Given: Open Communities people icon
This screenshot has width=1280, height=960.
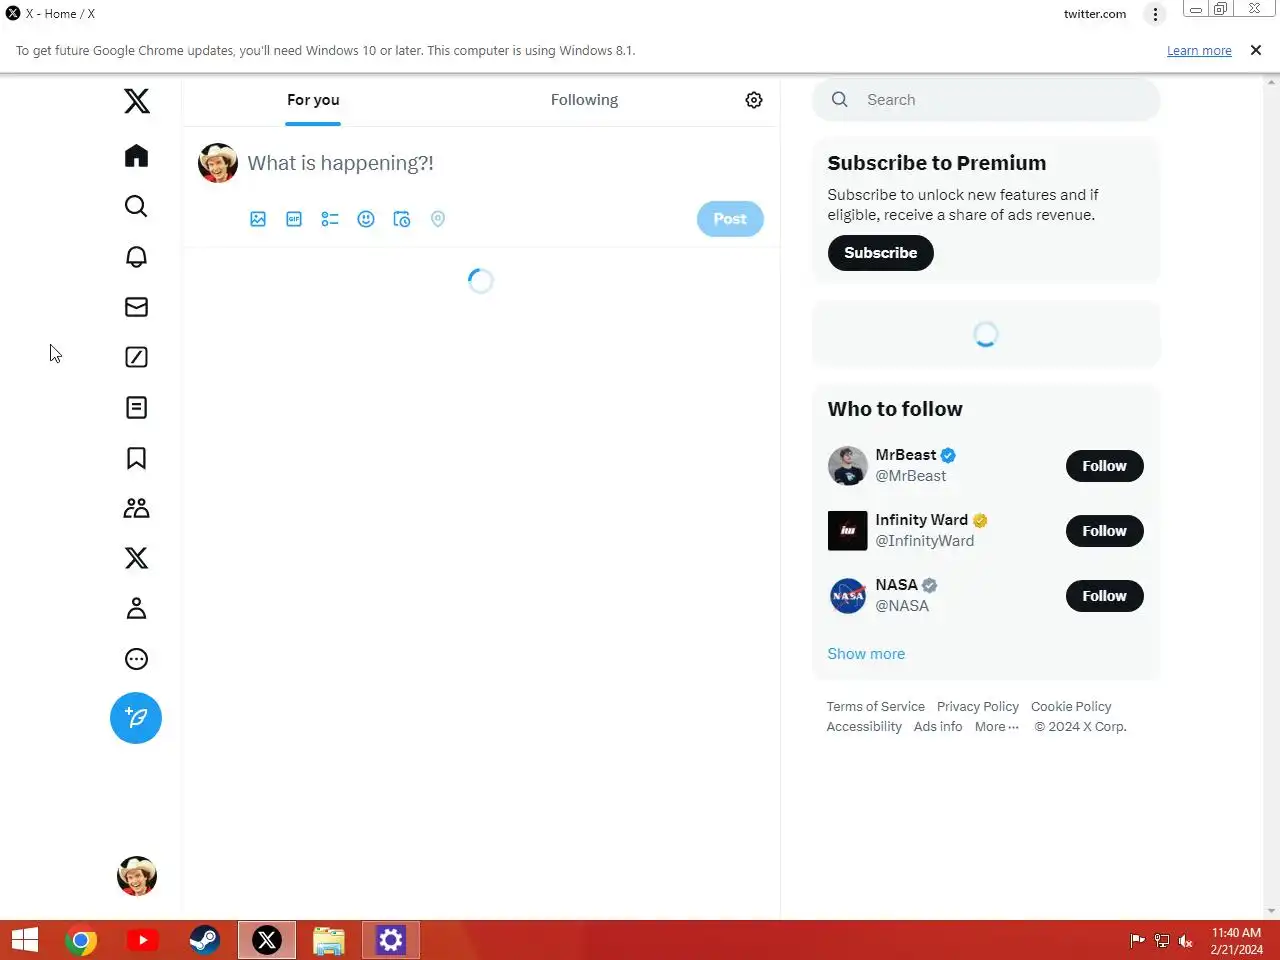Looking at the screenshot, I should point(136,508).
